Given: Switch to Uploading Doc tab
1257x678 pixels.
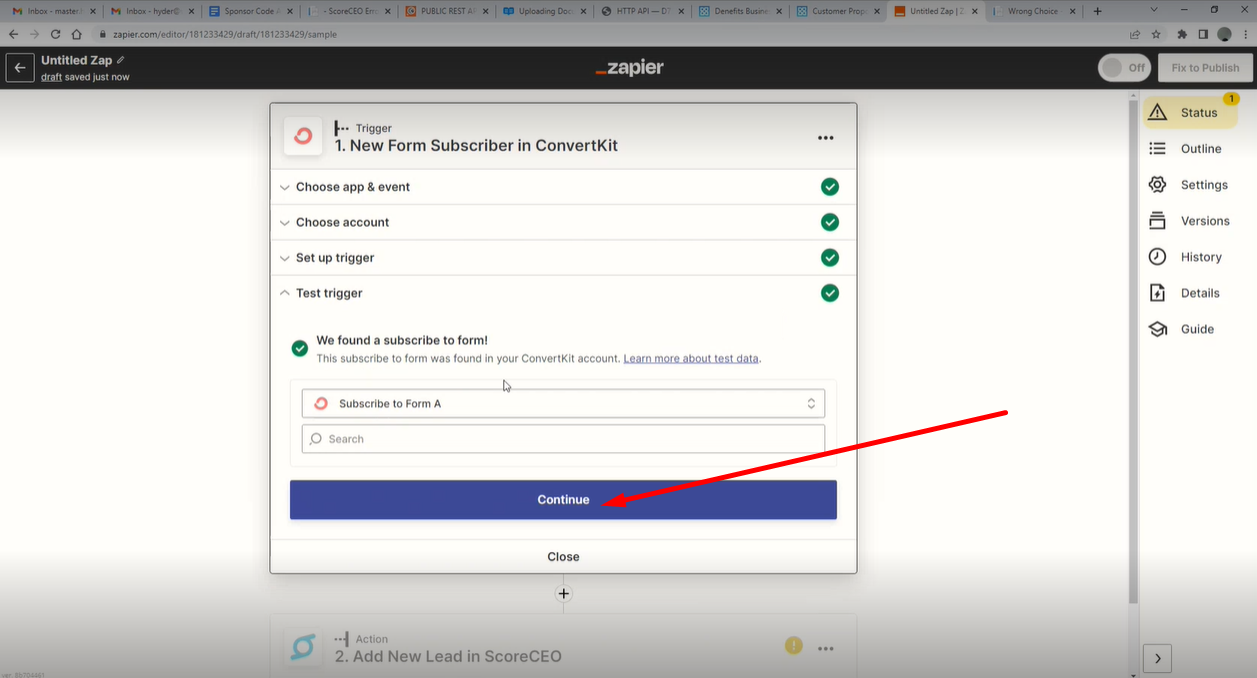Looking at the screenshot, I should coord(543,11).
